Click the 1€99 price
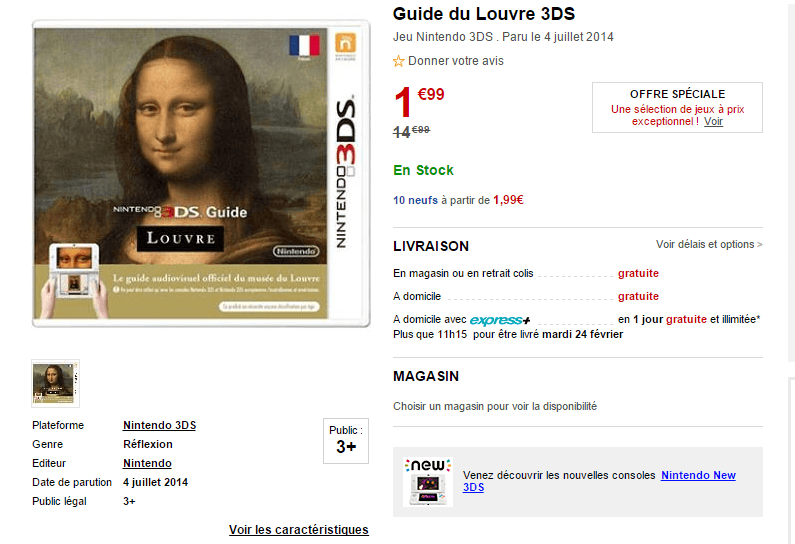The height and width of the screenshot is (544, 795). click(419, 101)
